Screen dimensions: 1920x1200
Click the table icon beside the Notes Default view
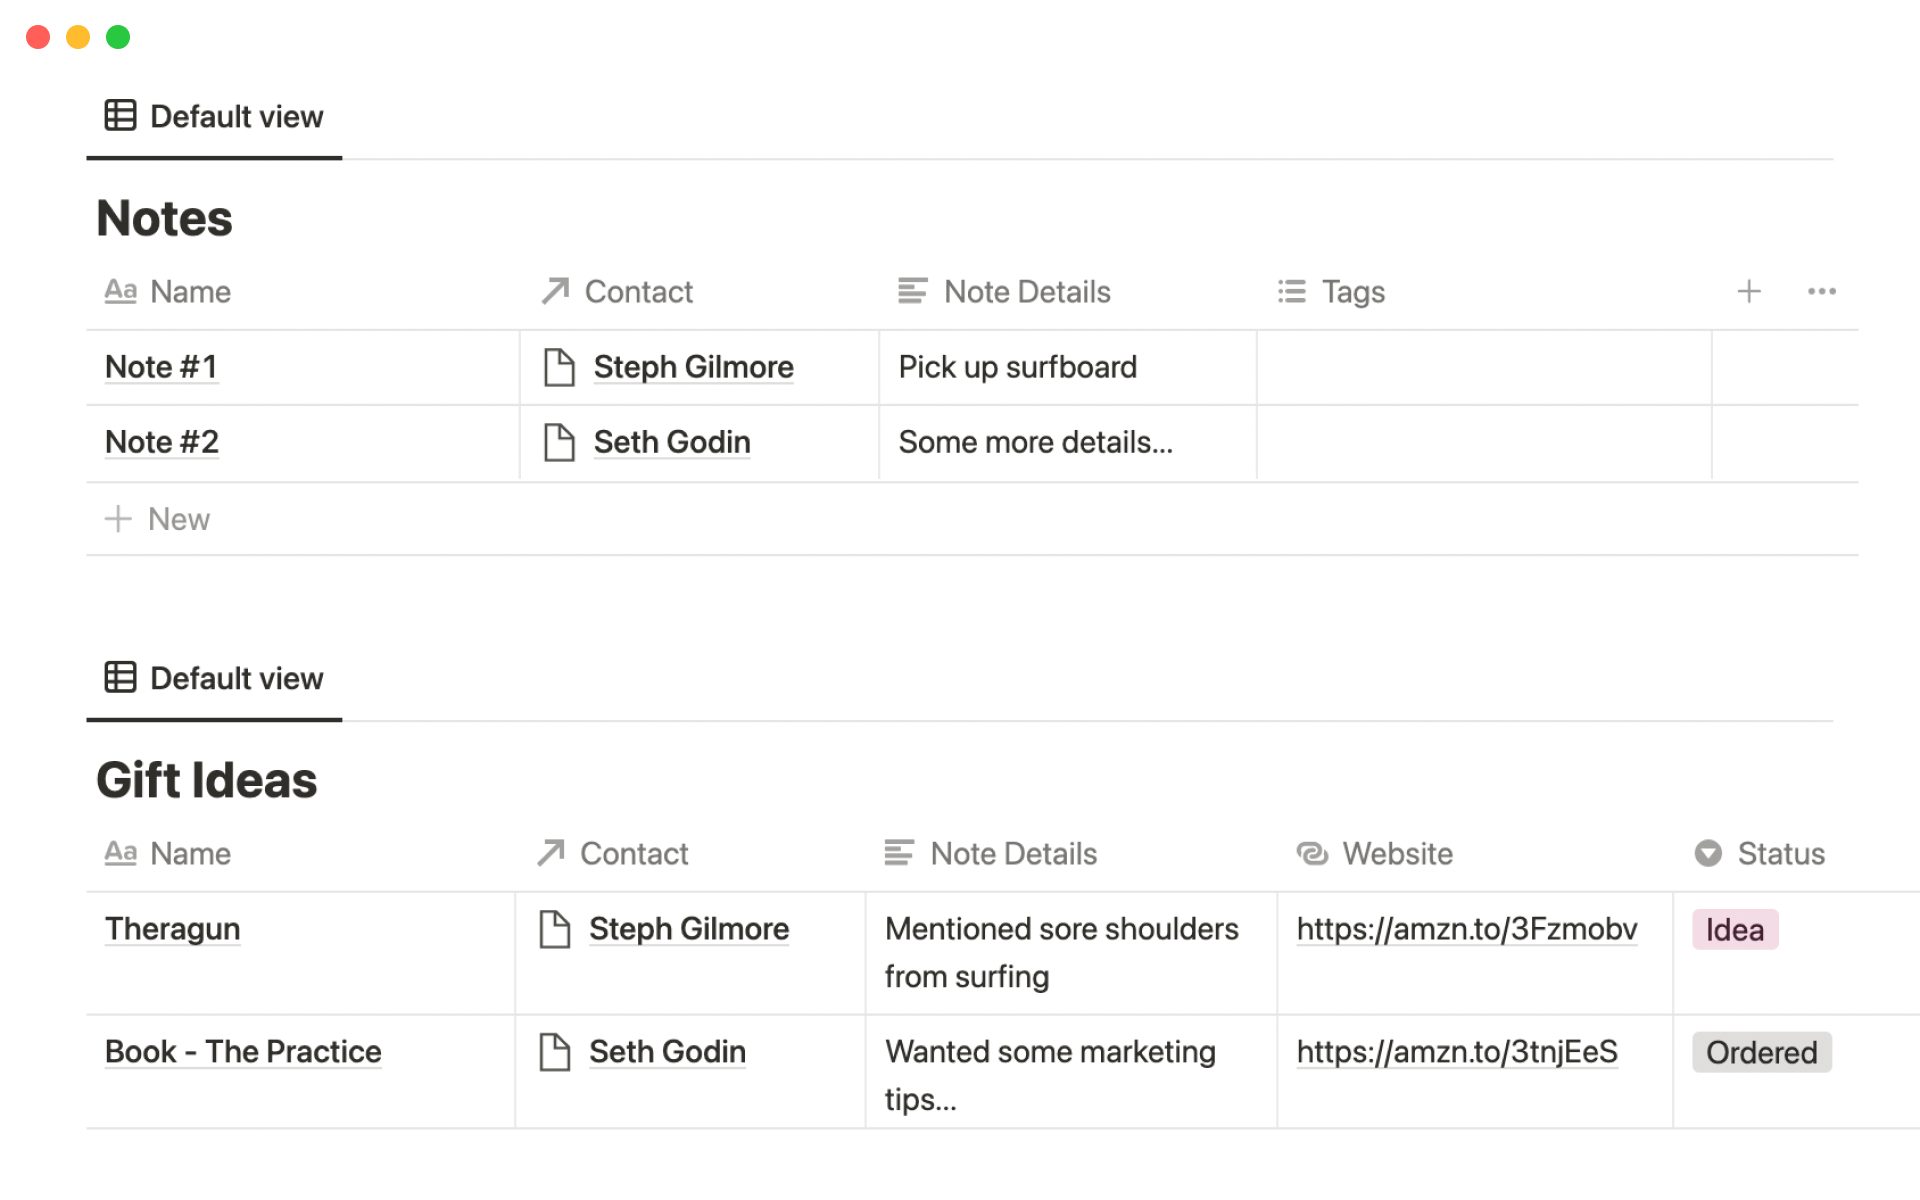point(120,115)
